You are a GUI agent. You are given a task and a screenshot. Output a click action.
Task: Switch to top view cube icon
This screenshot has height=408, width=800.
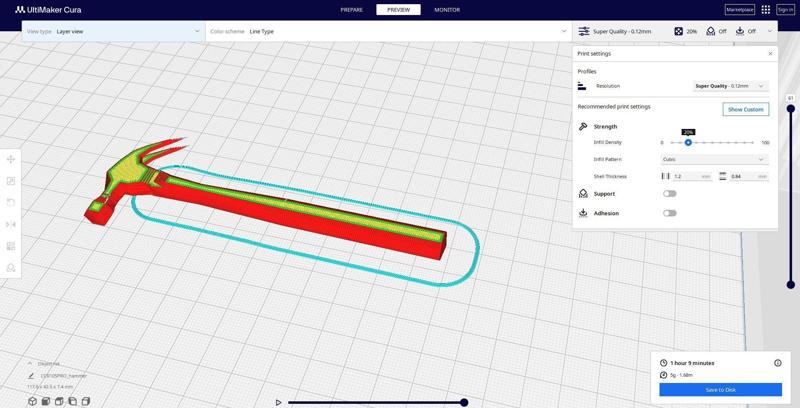click(x=59, y=401)
